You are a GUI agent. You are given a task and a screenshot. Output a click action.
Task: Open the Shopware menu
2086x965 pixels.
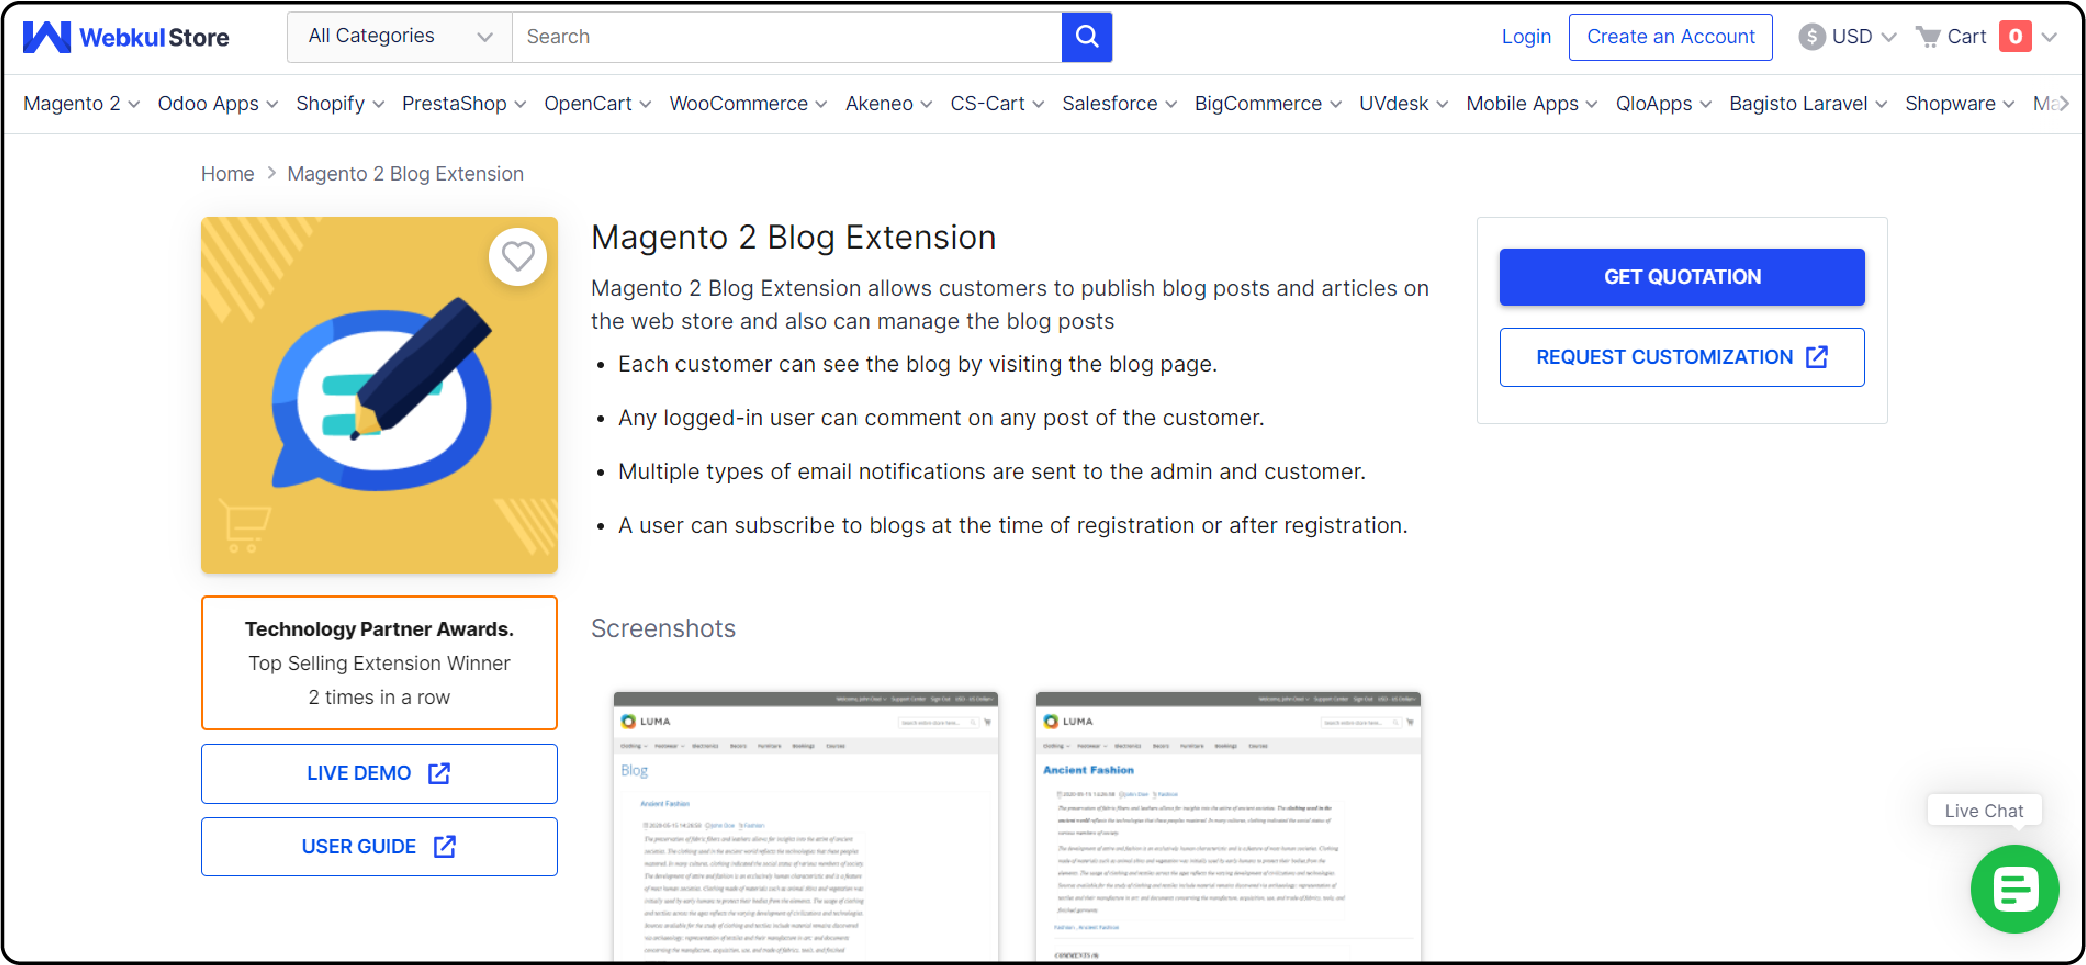click(x=1960, y=104)
